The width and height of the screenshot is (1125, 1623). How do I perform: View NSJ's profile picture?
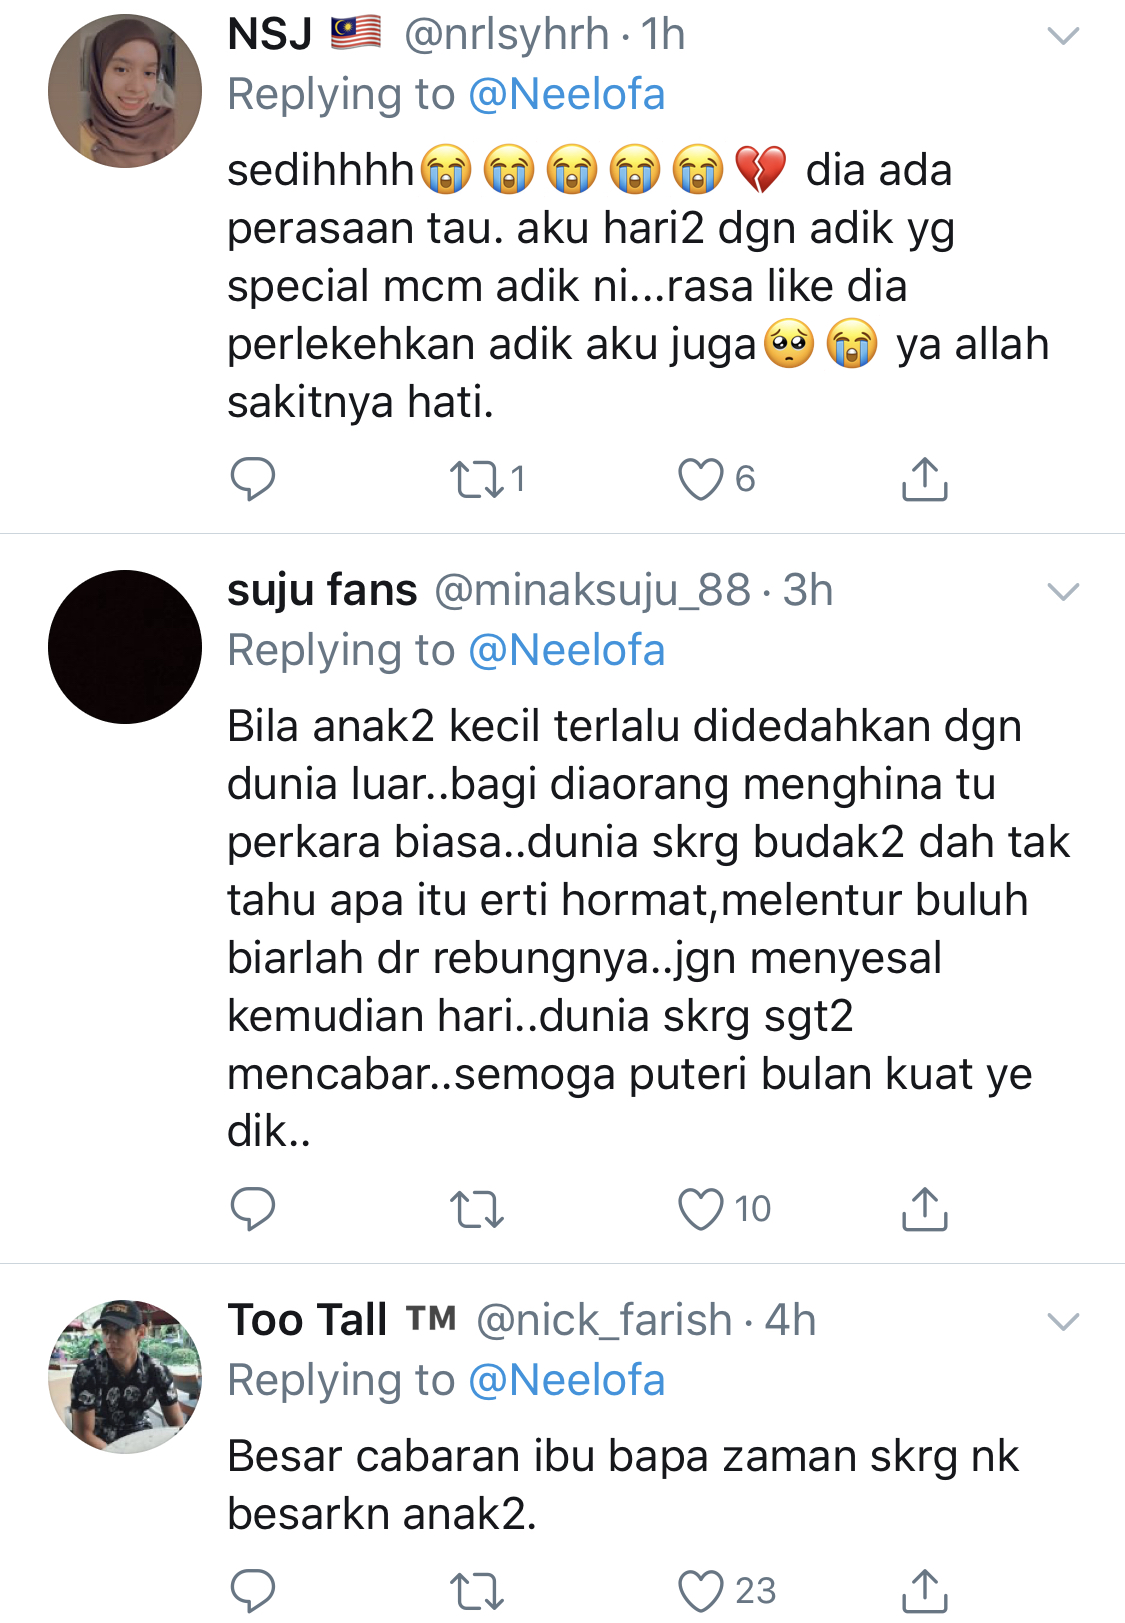click(x=125, y=91)
